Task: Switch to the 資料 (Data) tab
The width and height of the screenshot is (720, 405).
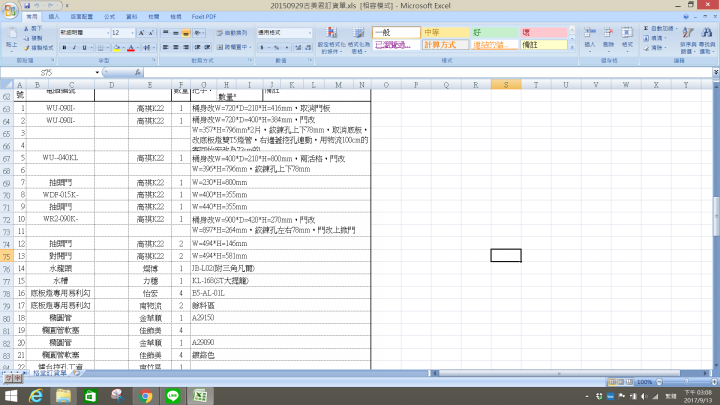Action: (x=132, y=17)
